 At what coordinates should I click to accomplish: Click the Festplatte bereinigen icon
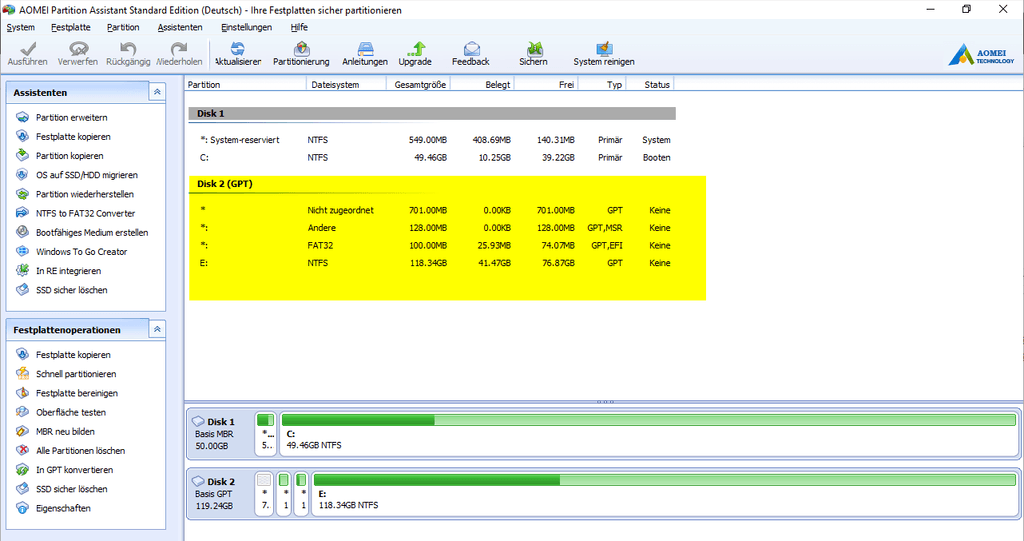22,393
